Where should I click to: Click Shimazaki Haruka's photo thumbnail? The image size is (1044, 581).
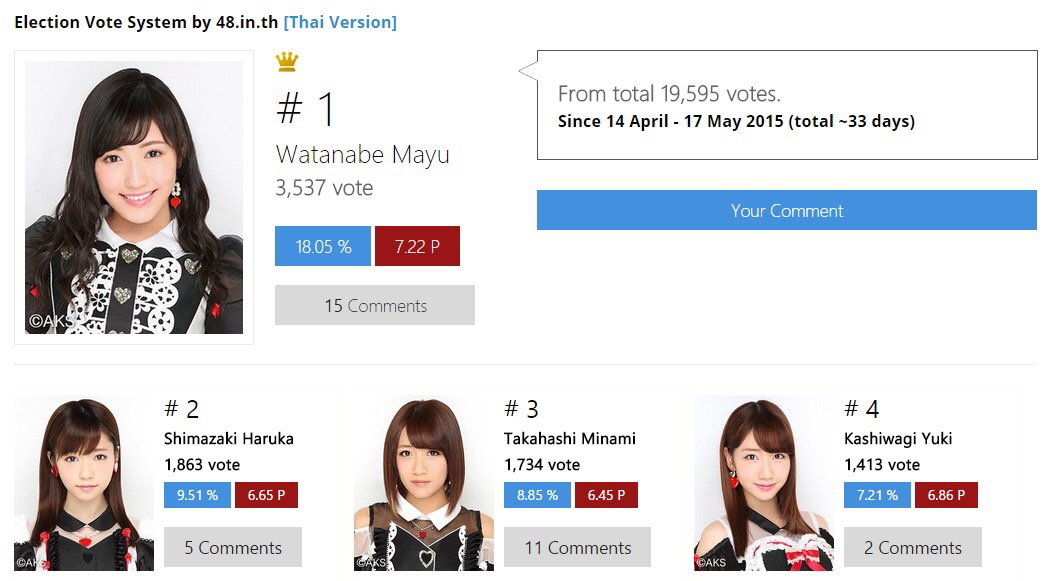coord(84,483)
